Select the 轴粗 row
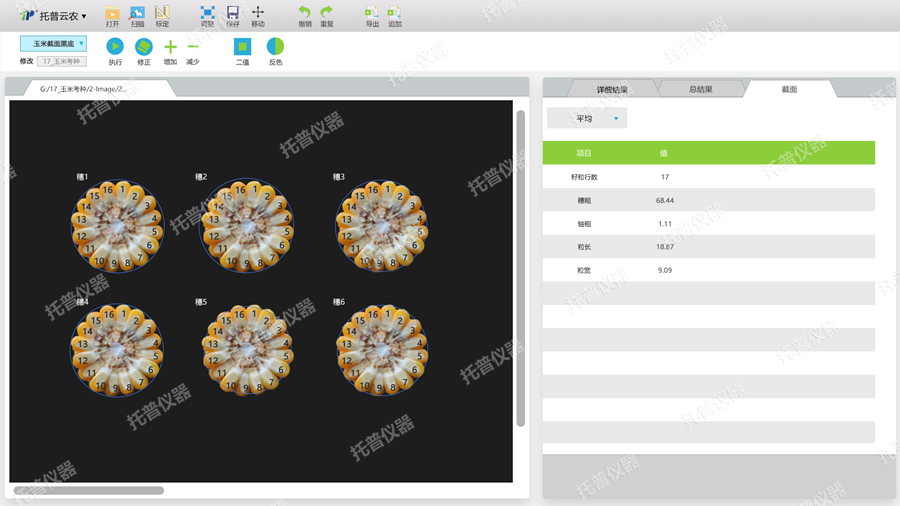This screenshot has width=900, height=506. [x=709, y=224]
